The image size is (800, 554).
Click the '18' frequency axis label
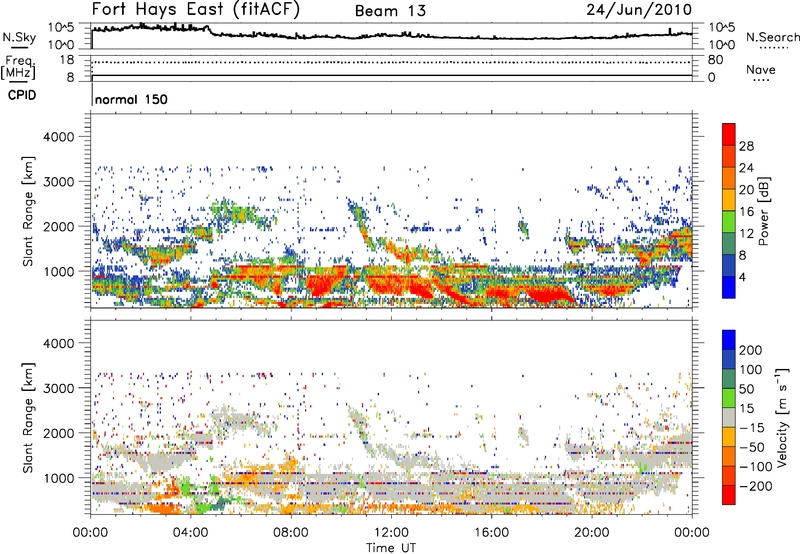[x=66, y=60]
